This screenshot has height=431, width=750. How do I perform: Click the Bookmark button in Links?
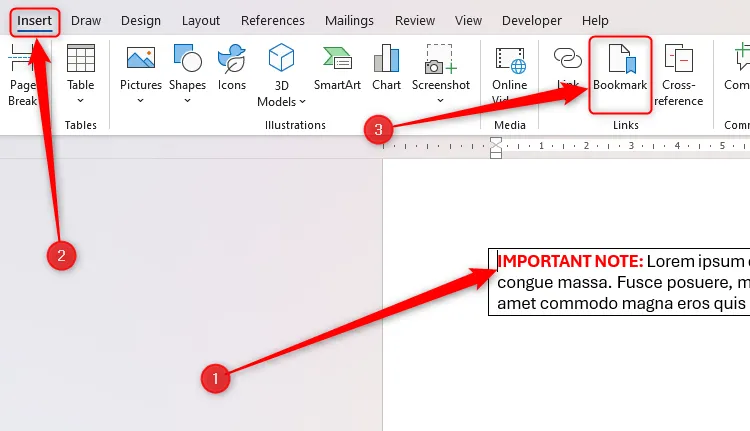[620, 70]
